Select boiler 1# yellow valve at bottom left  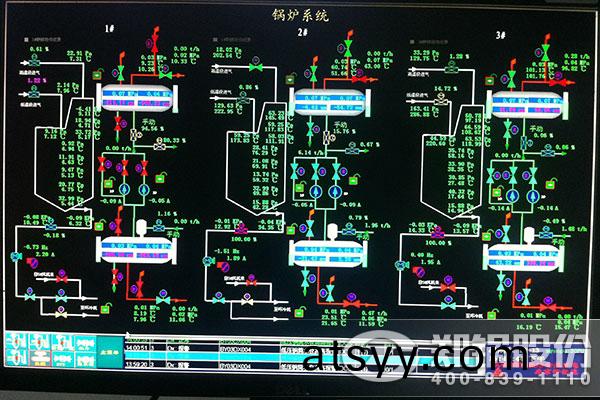[x=61, y=313]
